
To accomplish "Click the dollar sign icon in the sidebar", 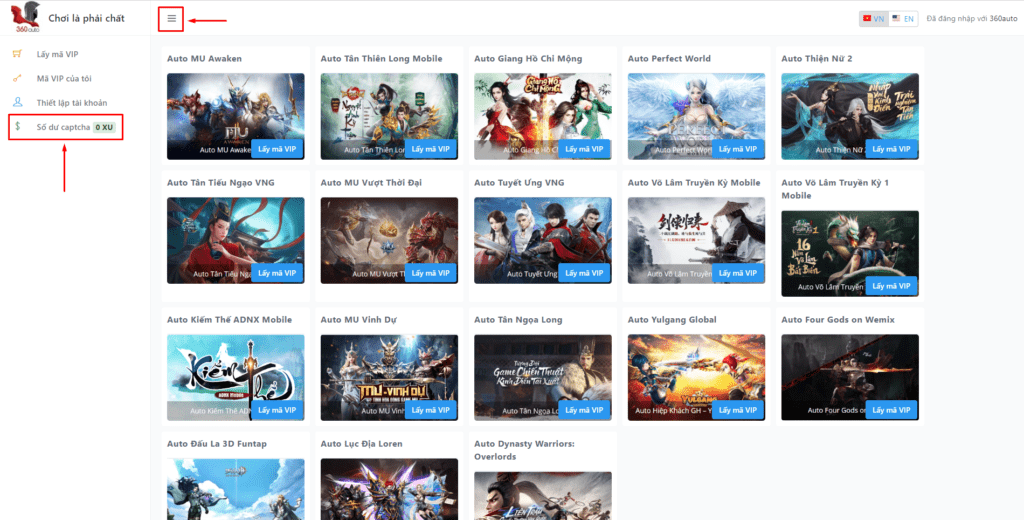I will pos(18,127).
